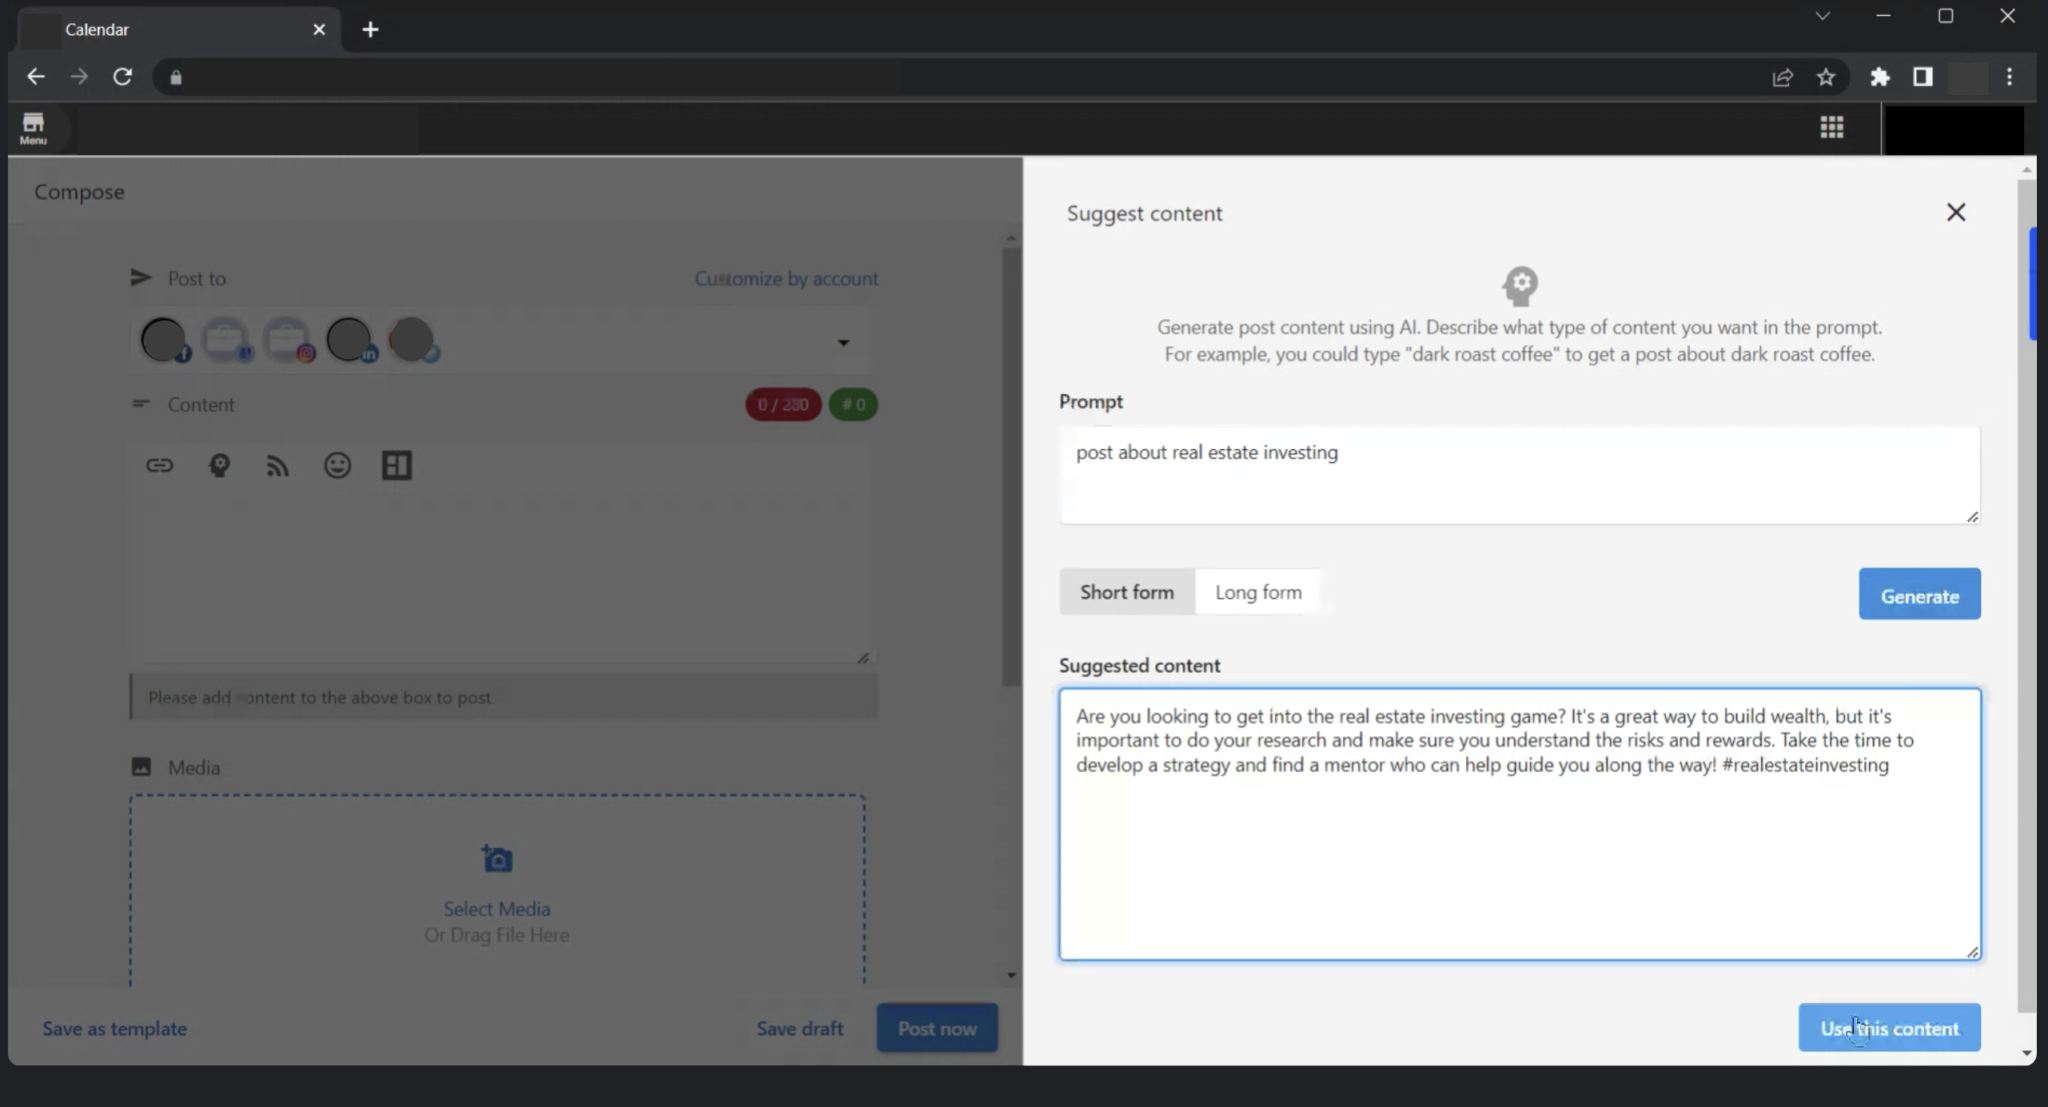Insert a link with the link icon
This screenshot has height=1107, width=2048.
[x=160, y=465]
